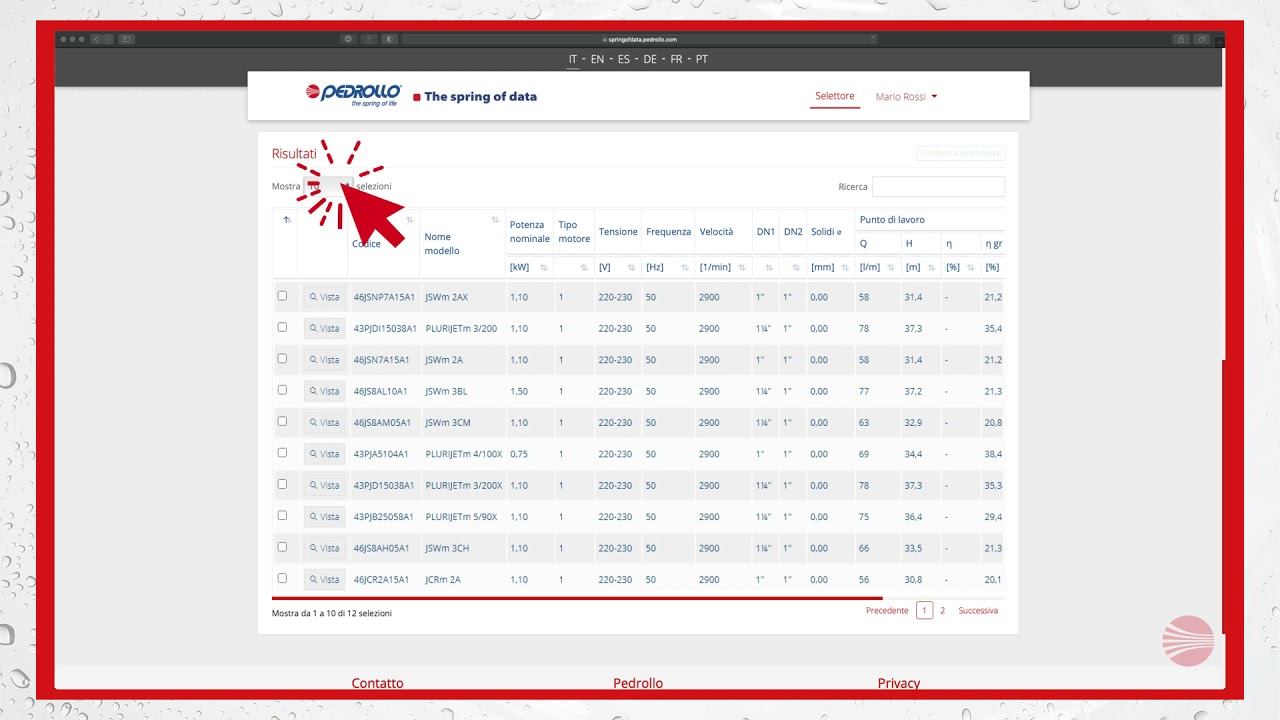Focus the Ricerca search field

click(938, 187)
